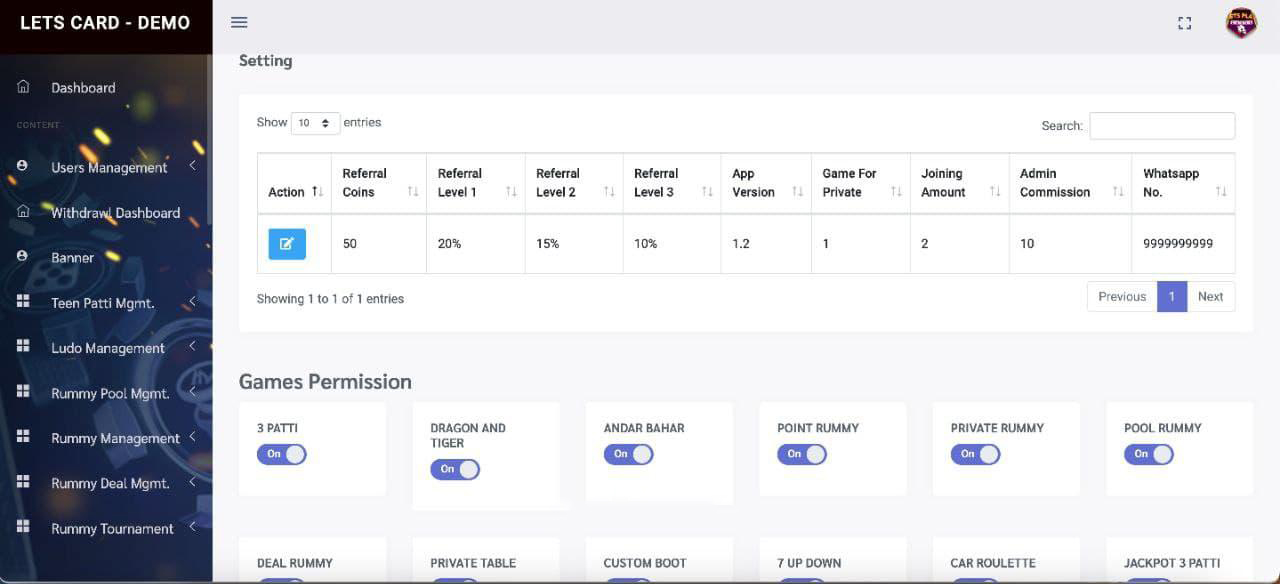Open the show entries dropdown
Image resolution: width=1280 pixels, height=584 pixels.
point(315,123)
